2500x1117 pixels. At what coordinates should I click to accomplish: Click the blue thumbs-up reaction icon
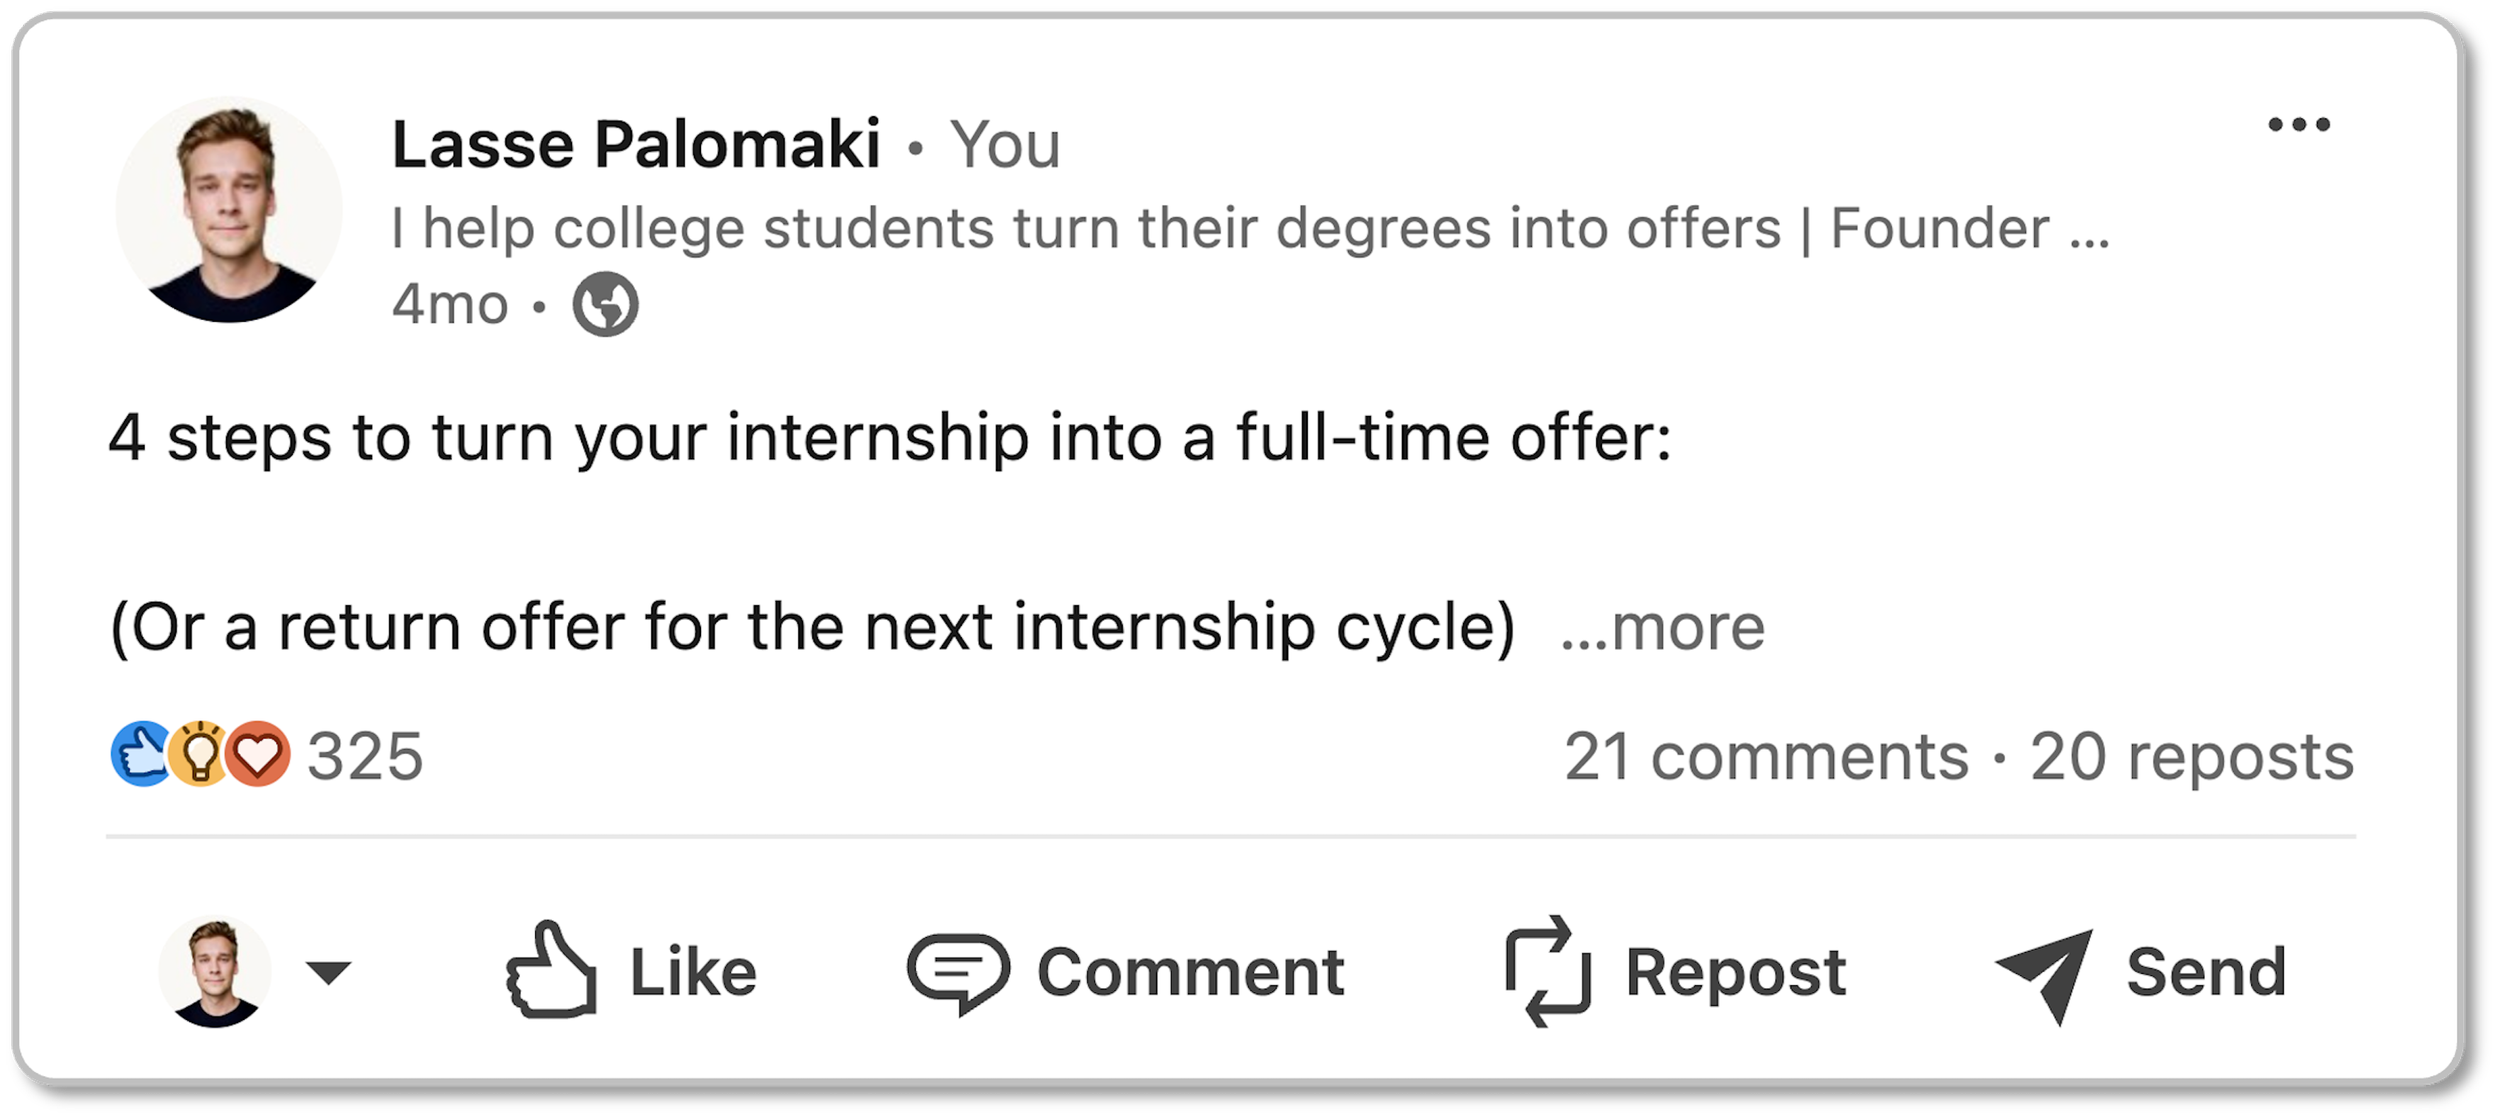[x=140, y=754]
